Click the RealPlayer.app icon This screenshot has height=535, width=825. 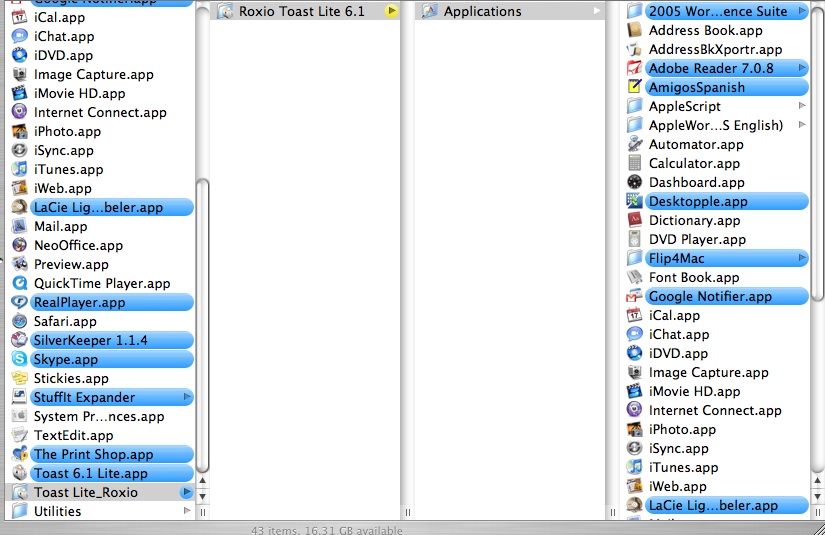(x=19, y=302)
